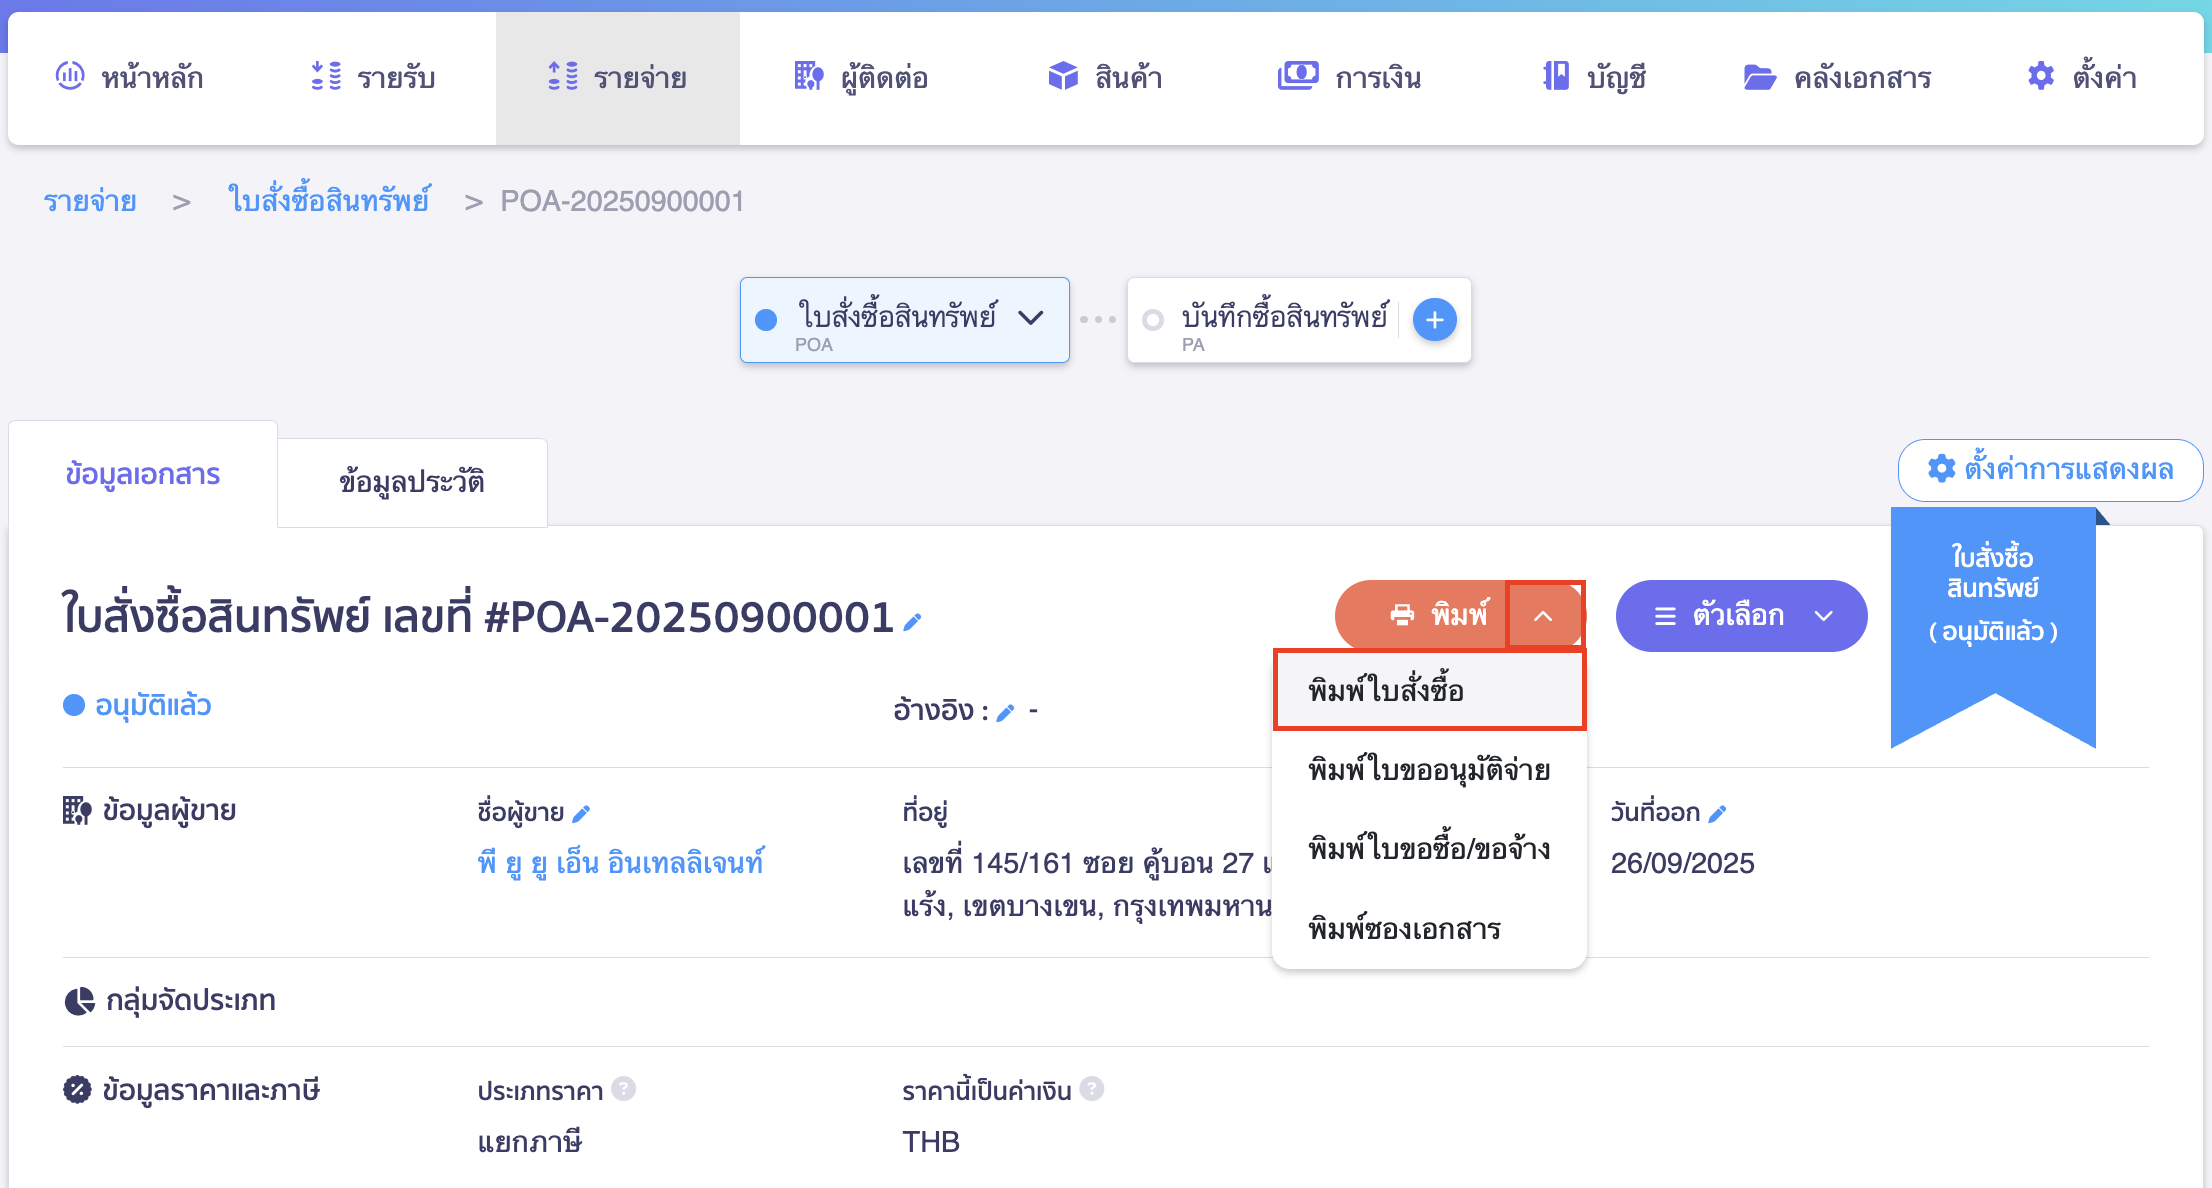Screen dimensions: 2212x1188
Task: Select พิมพ์ใบขออนุมัติจ่าย from the menu
Action: (1428, 769)
